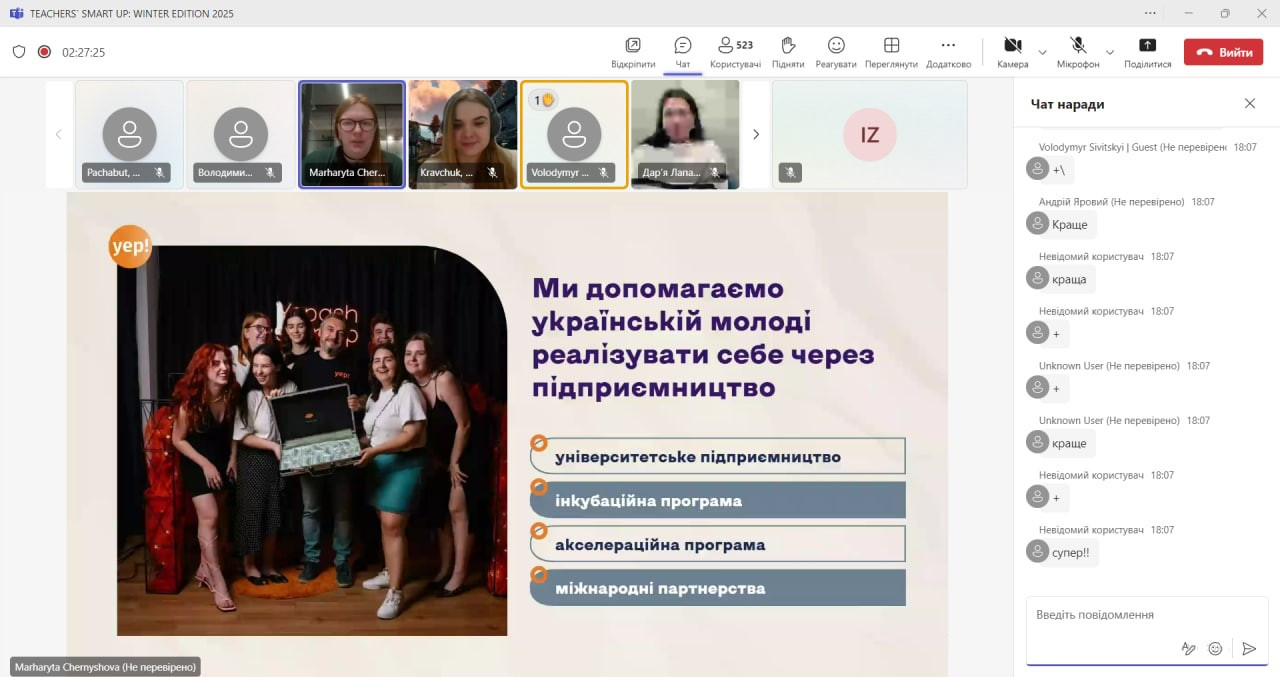Click the 'краще' message from Unknown User
This screenshot has width=1280, height=677.
(1069, 443)
